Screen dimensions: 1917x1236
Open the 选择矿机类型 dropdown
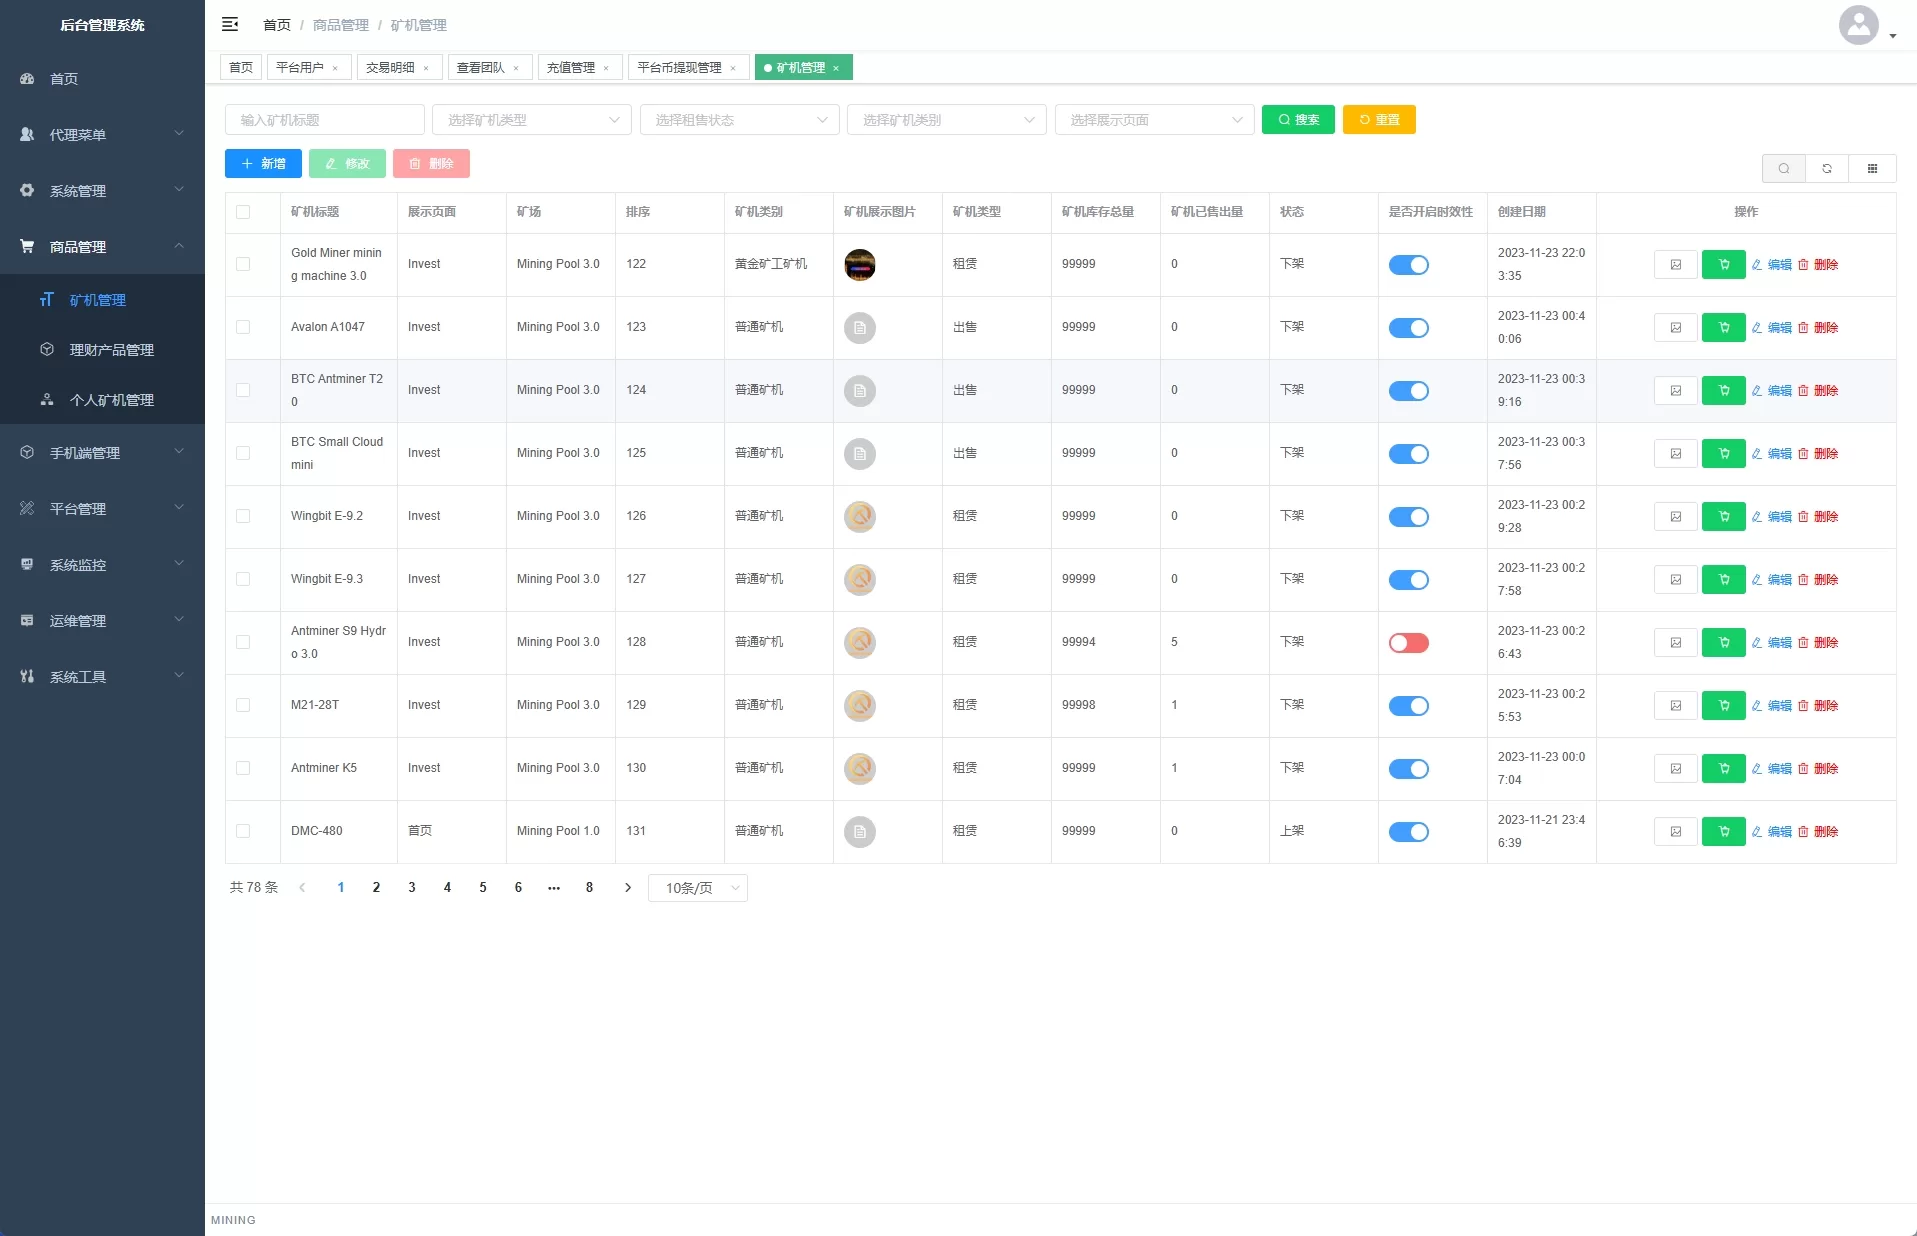[531, 120]
